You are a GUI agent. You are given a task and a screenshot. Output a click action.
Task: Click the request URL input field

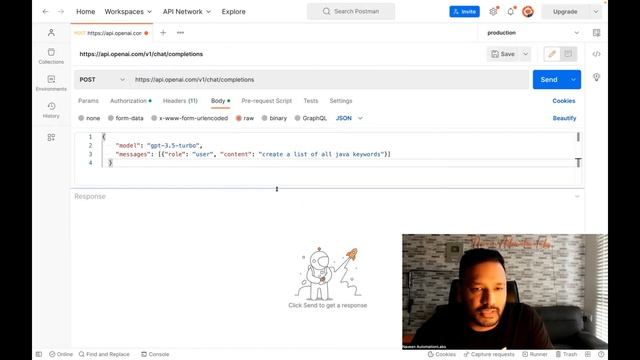tap(330, 80)
